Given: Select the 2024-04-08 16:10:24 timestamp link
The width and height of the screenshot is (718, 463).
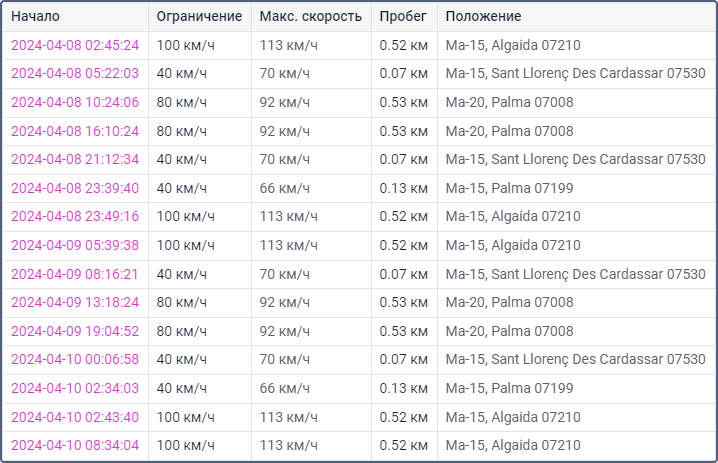Looking at the screenshot, I should point(75,131).
